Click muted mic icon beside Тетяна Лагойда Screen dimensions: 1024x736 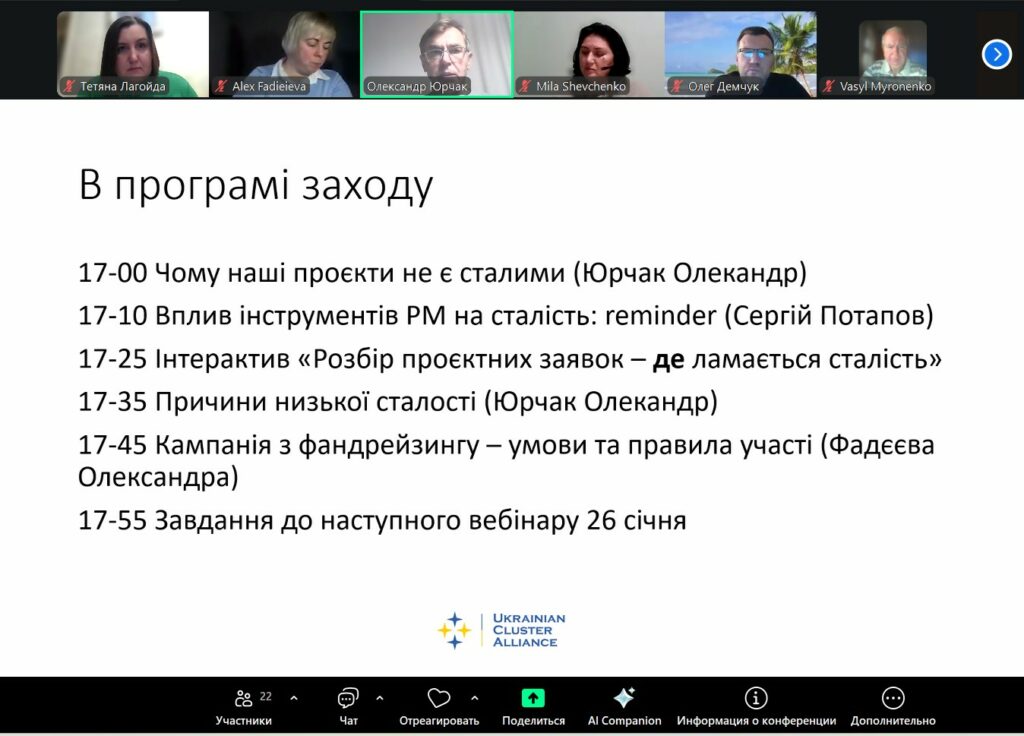[x=69, y=86]
